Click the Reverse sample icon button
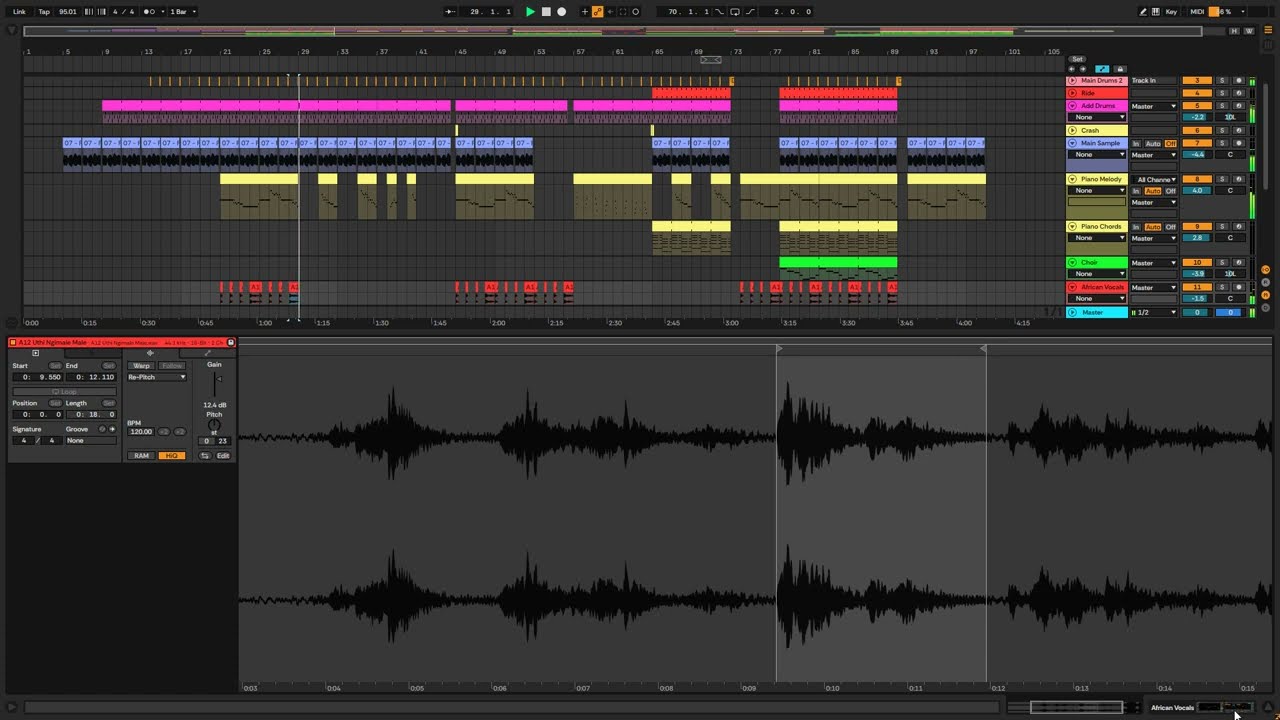 [x=205, y=456]
